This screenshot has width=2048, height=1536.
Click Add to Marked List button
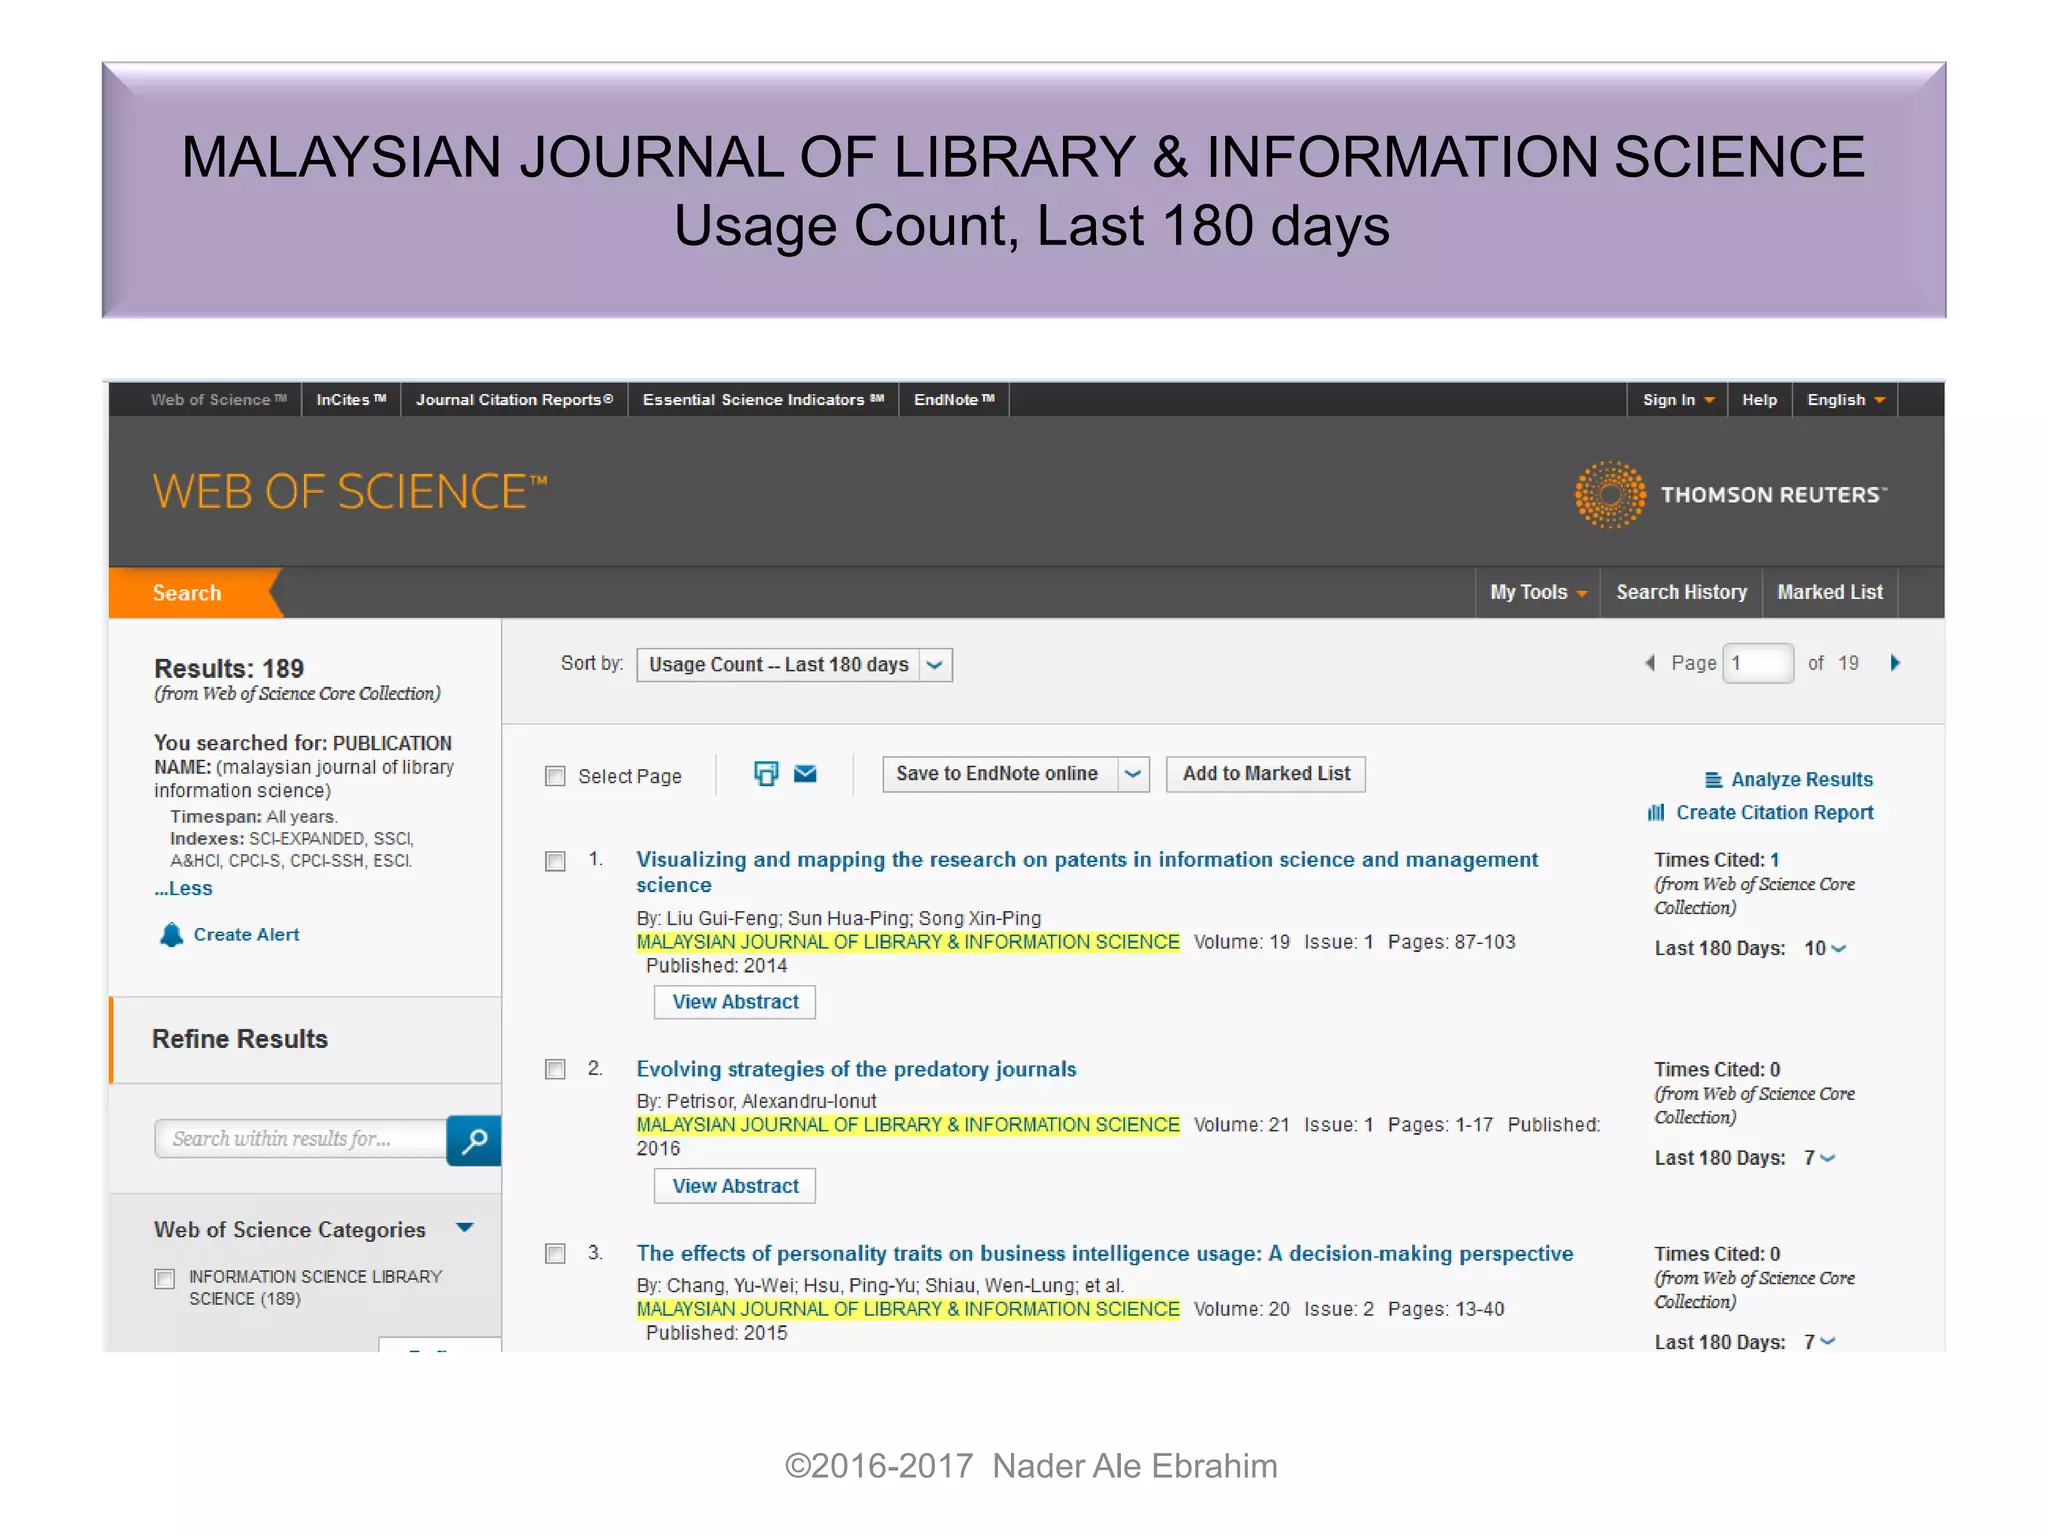[x=1265, y=774]
